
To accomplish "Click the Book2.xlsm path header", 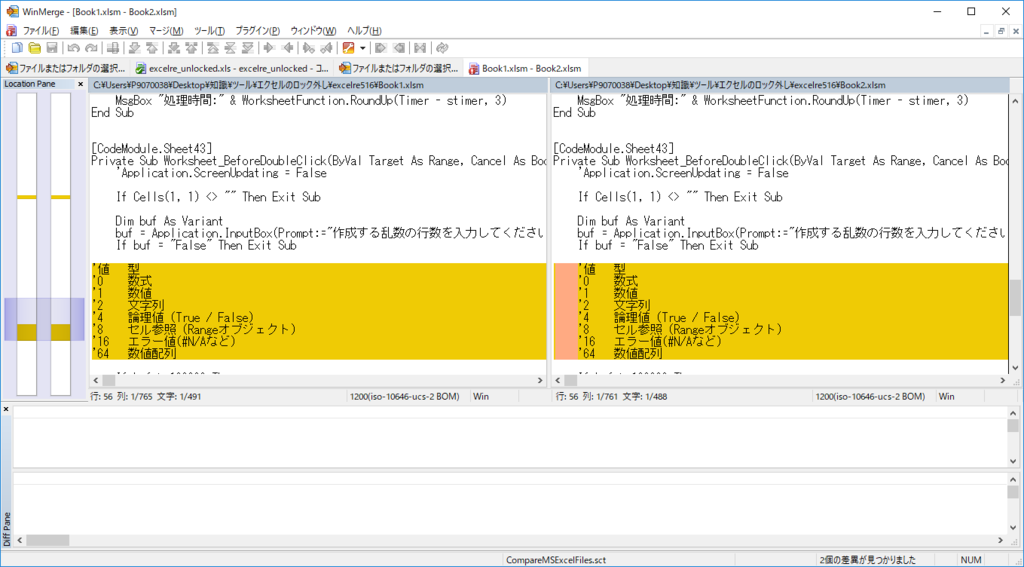I will pos(780,85).
